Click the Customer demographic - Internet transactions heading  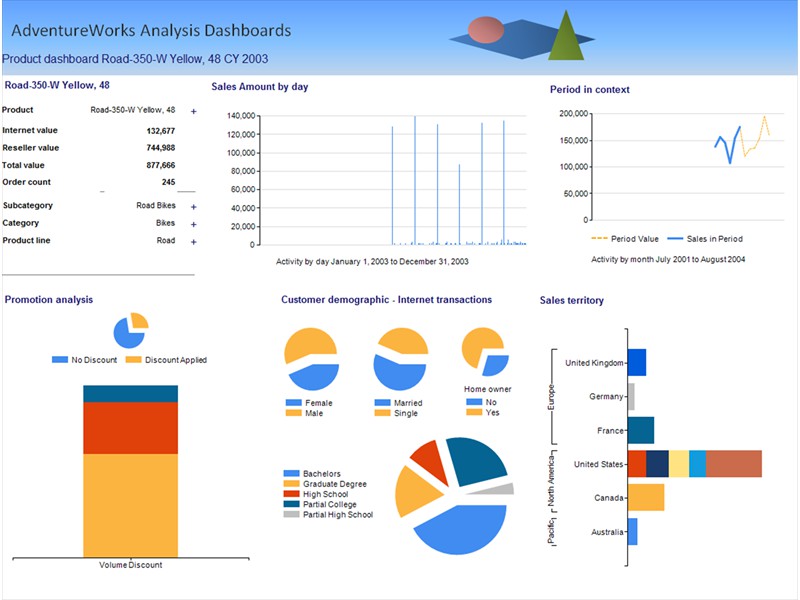(x=386, y=299)
